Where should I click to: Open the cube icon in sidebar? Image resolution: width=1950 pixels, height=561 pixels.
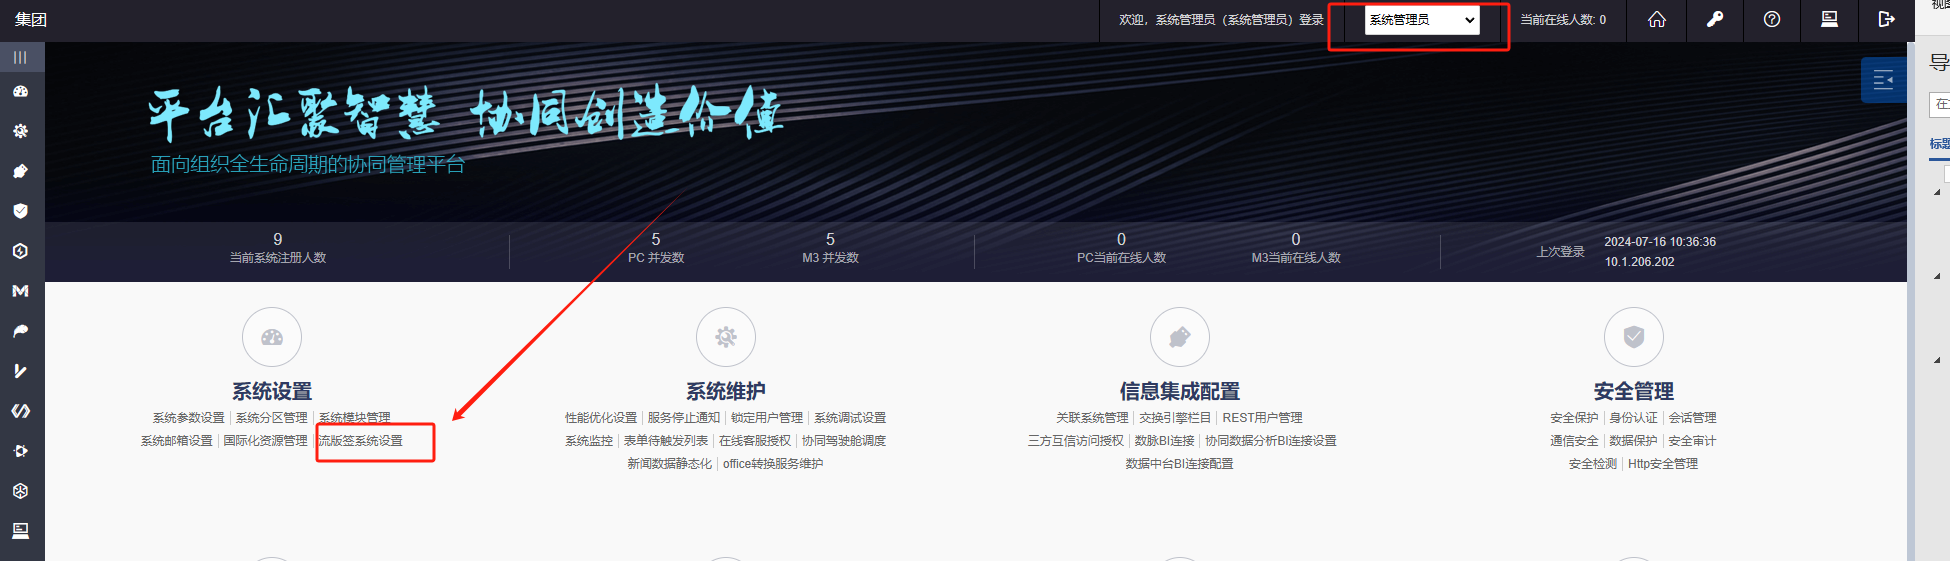[x=20, y=491]
